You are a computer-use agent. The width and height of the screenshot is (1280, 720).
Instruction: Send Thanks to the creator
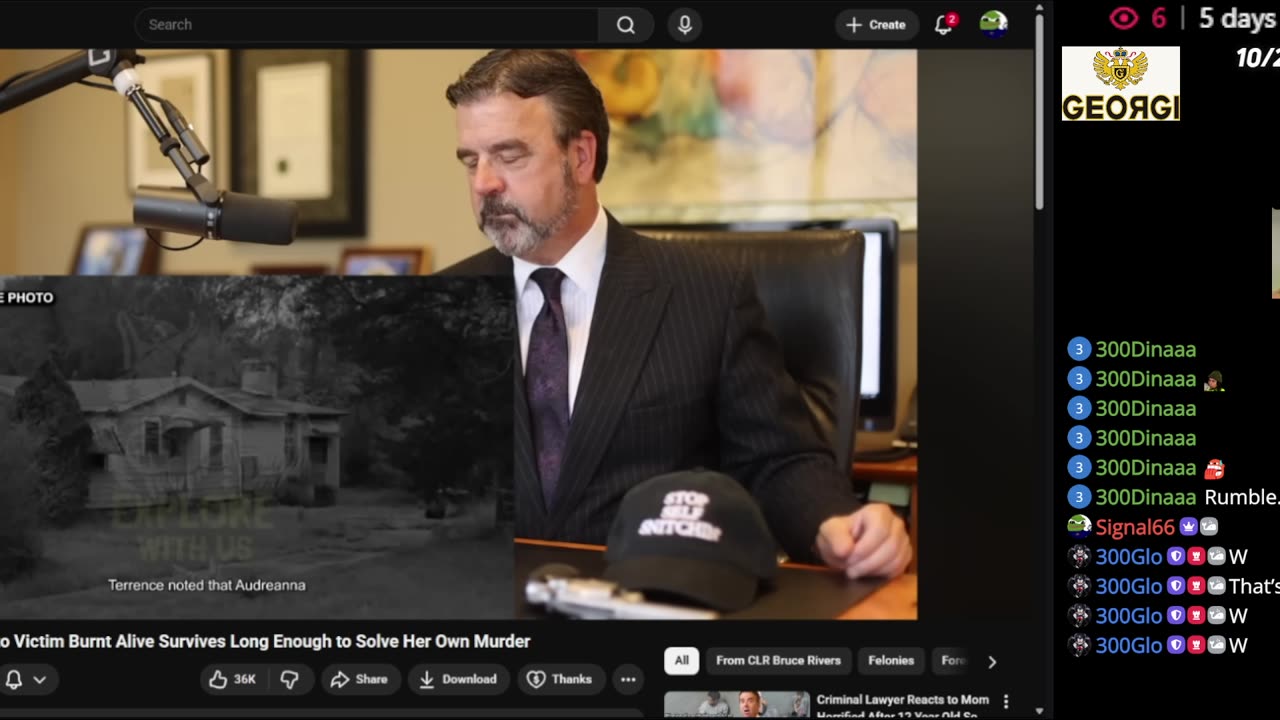(560, 679)
